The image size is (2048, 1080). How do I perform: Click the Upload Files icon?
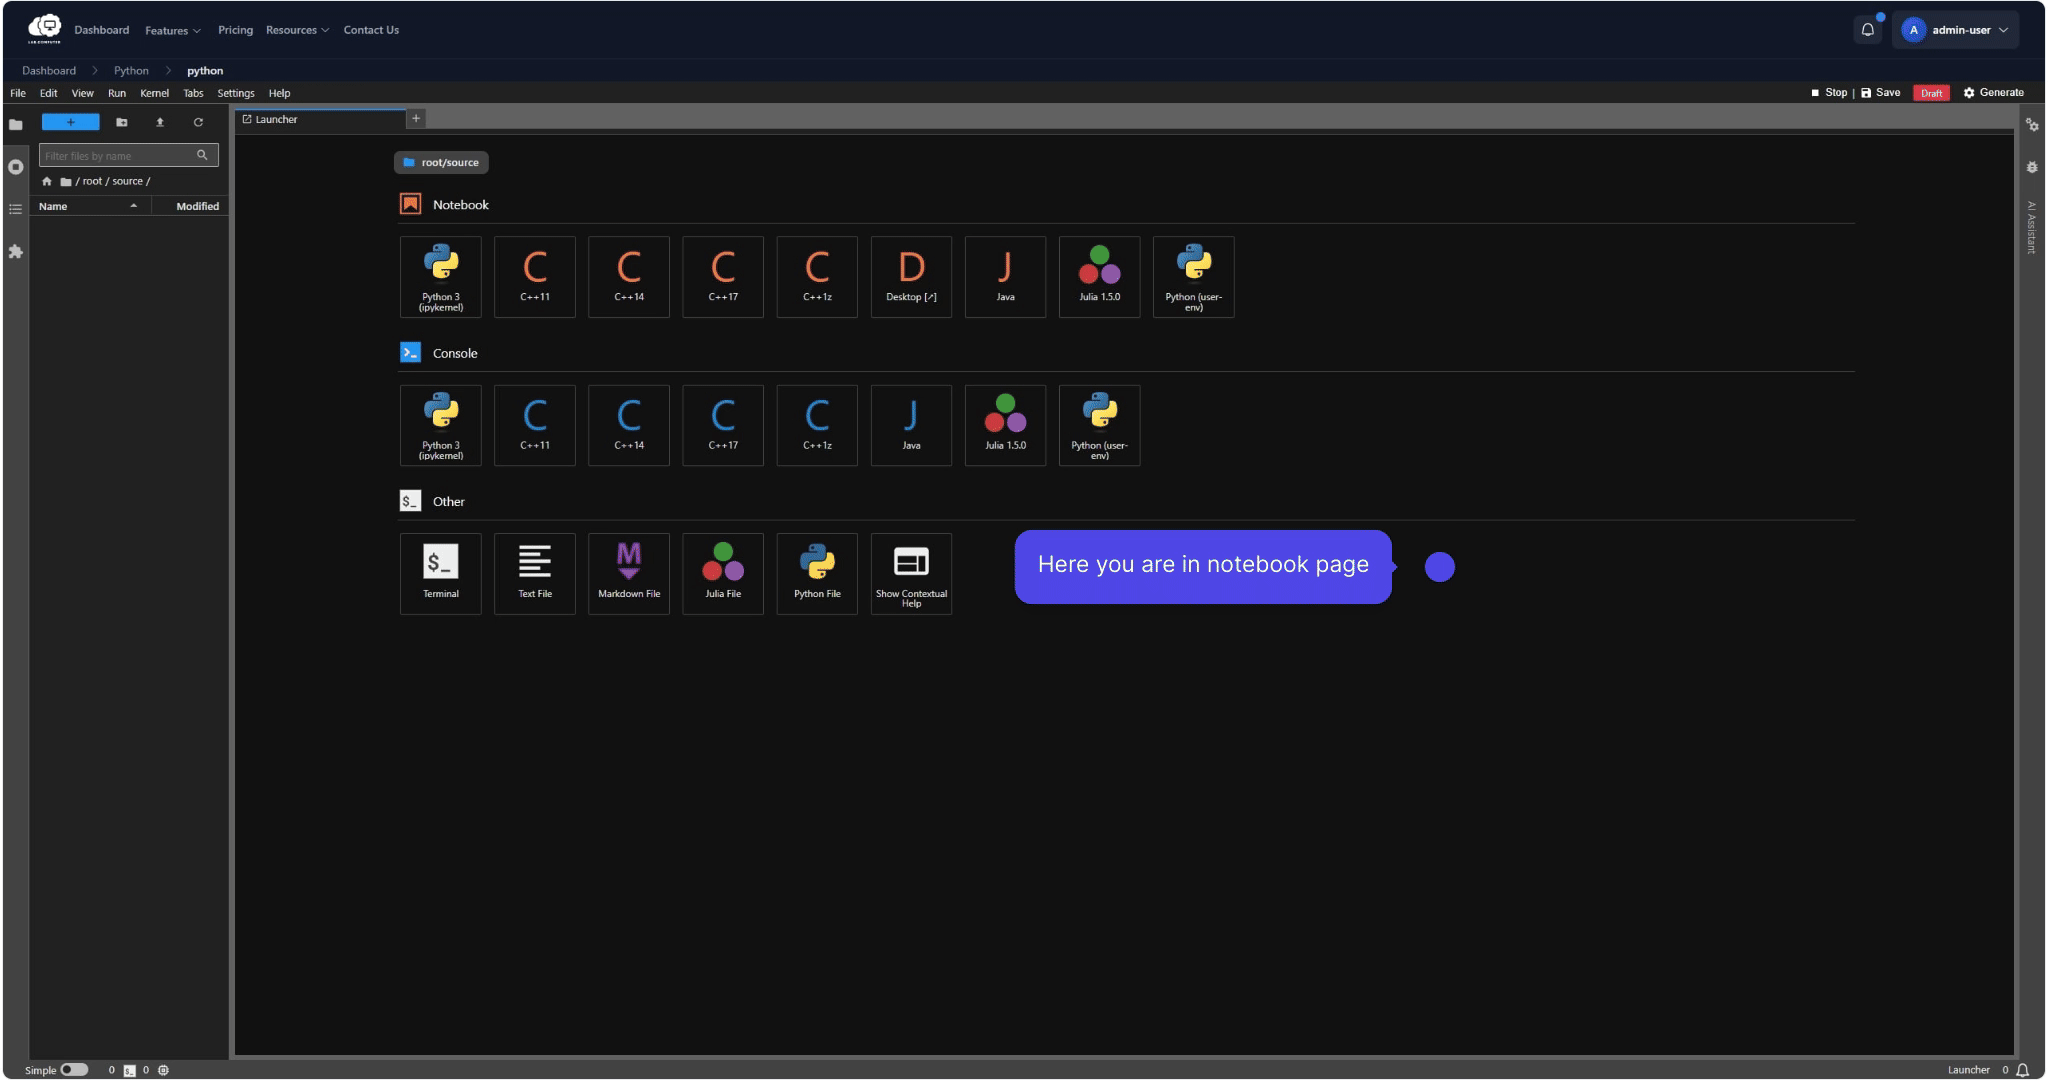pyautogui.click(x=160, y=122)
